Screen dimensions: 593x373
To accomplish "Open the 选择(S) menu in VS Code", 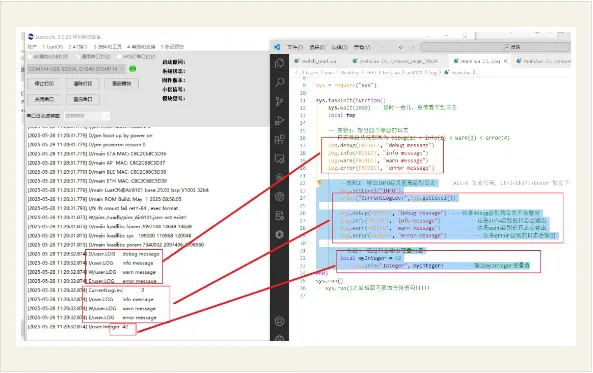I will pos(339,47).
